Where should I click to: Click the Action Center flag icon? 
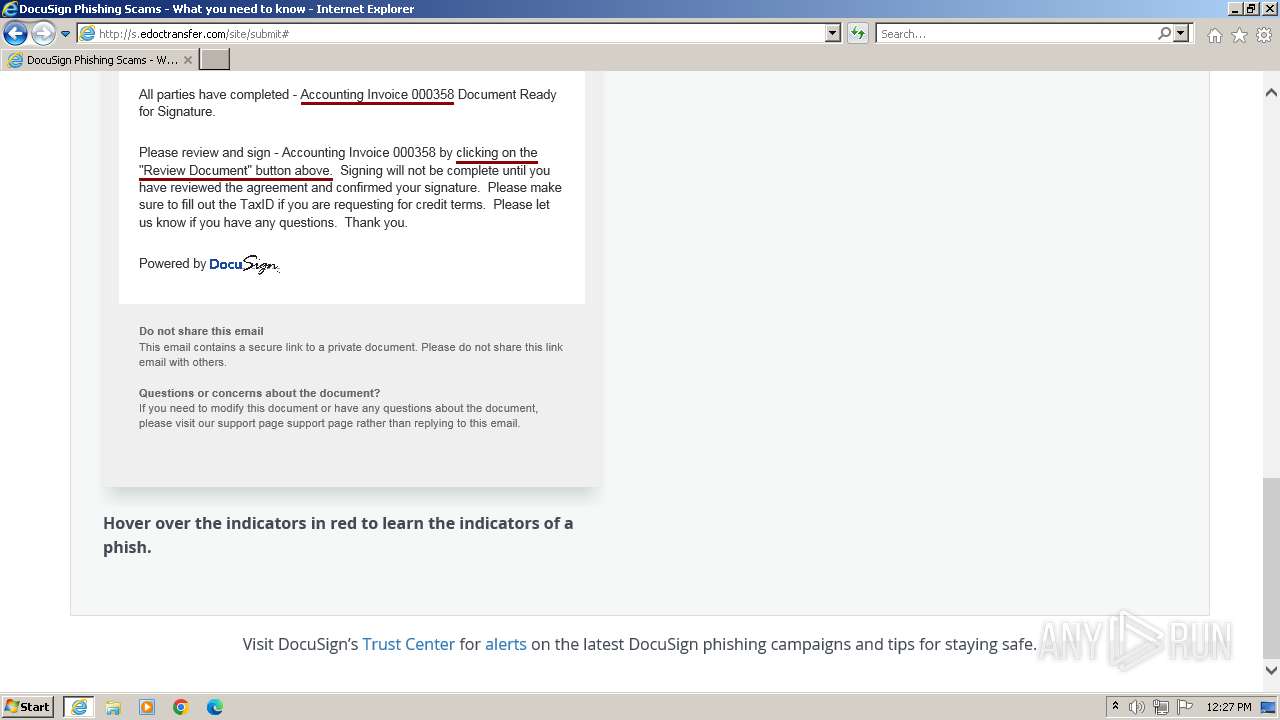point(1185,707)
